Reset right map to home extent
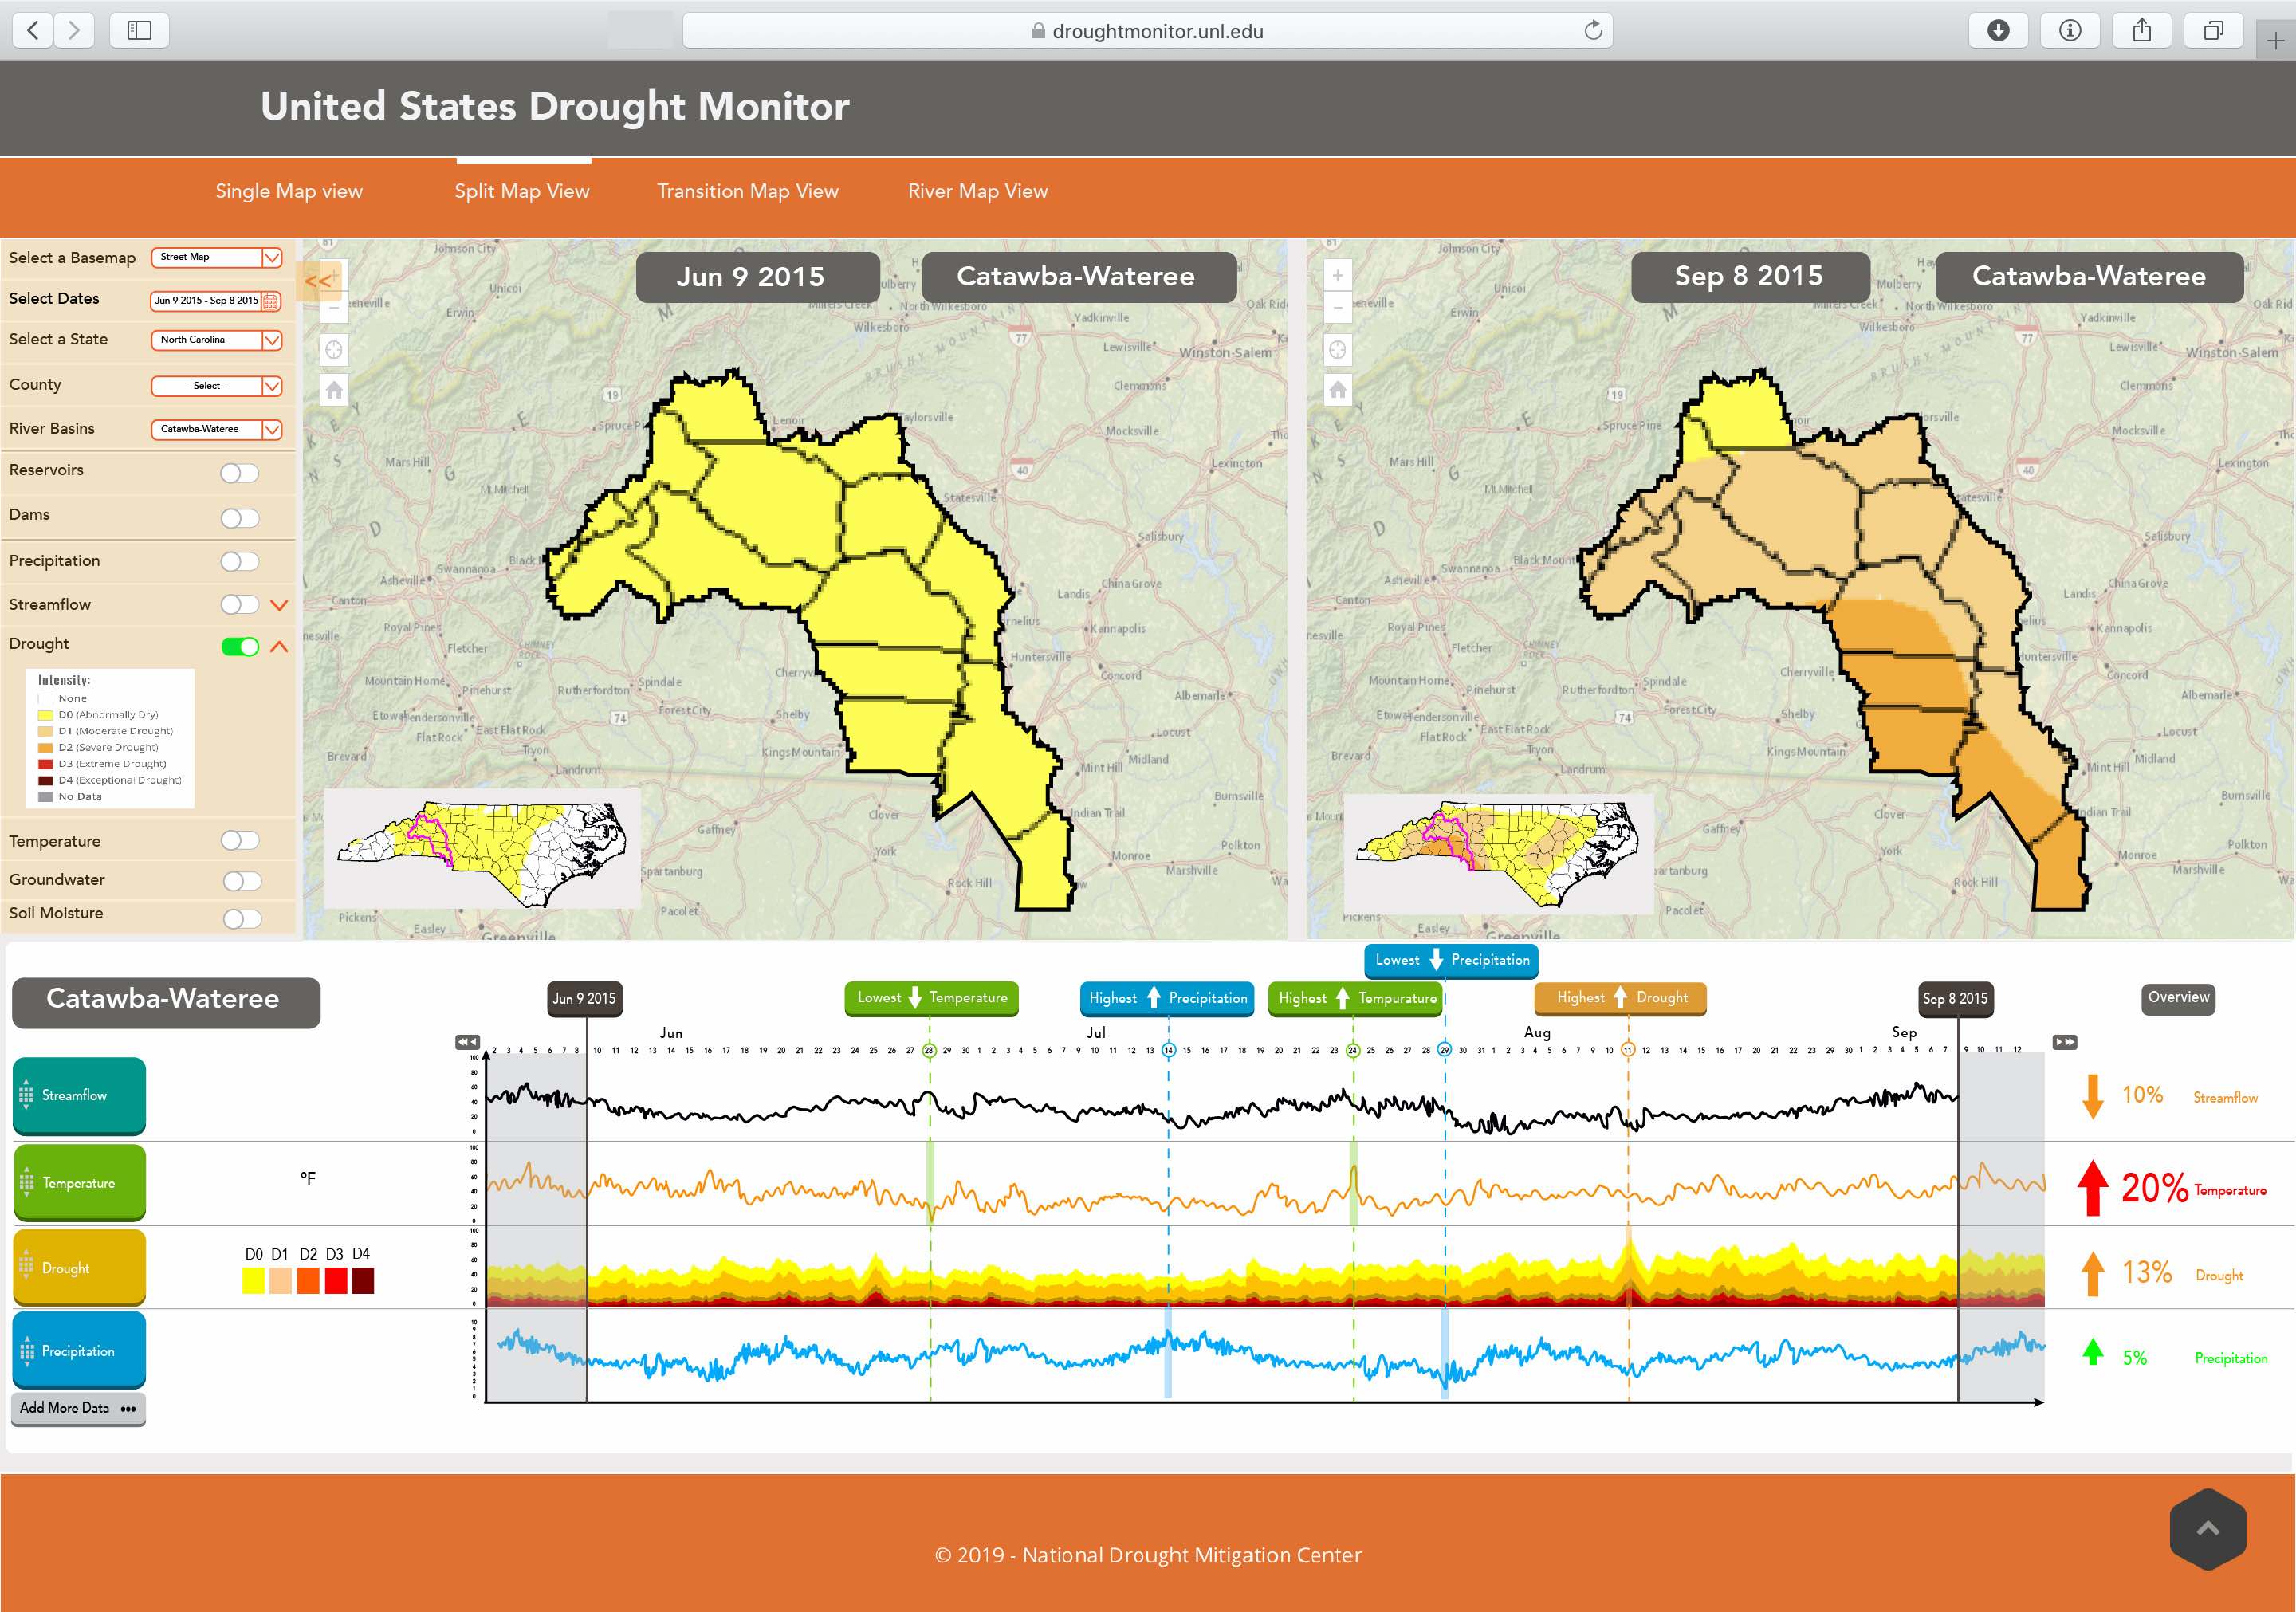 [x=1338, y=390]
